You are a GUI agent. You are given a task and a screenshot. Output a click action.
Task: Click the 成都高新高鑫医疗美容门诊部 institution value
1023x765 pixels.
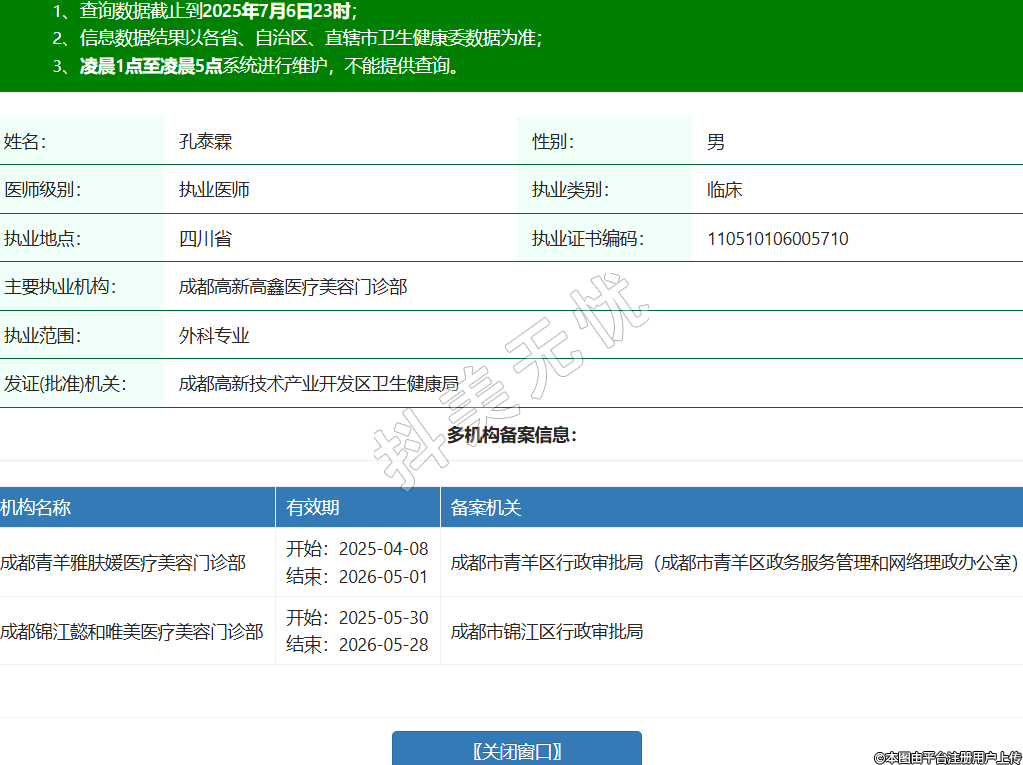[x=293, y=287]
